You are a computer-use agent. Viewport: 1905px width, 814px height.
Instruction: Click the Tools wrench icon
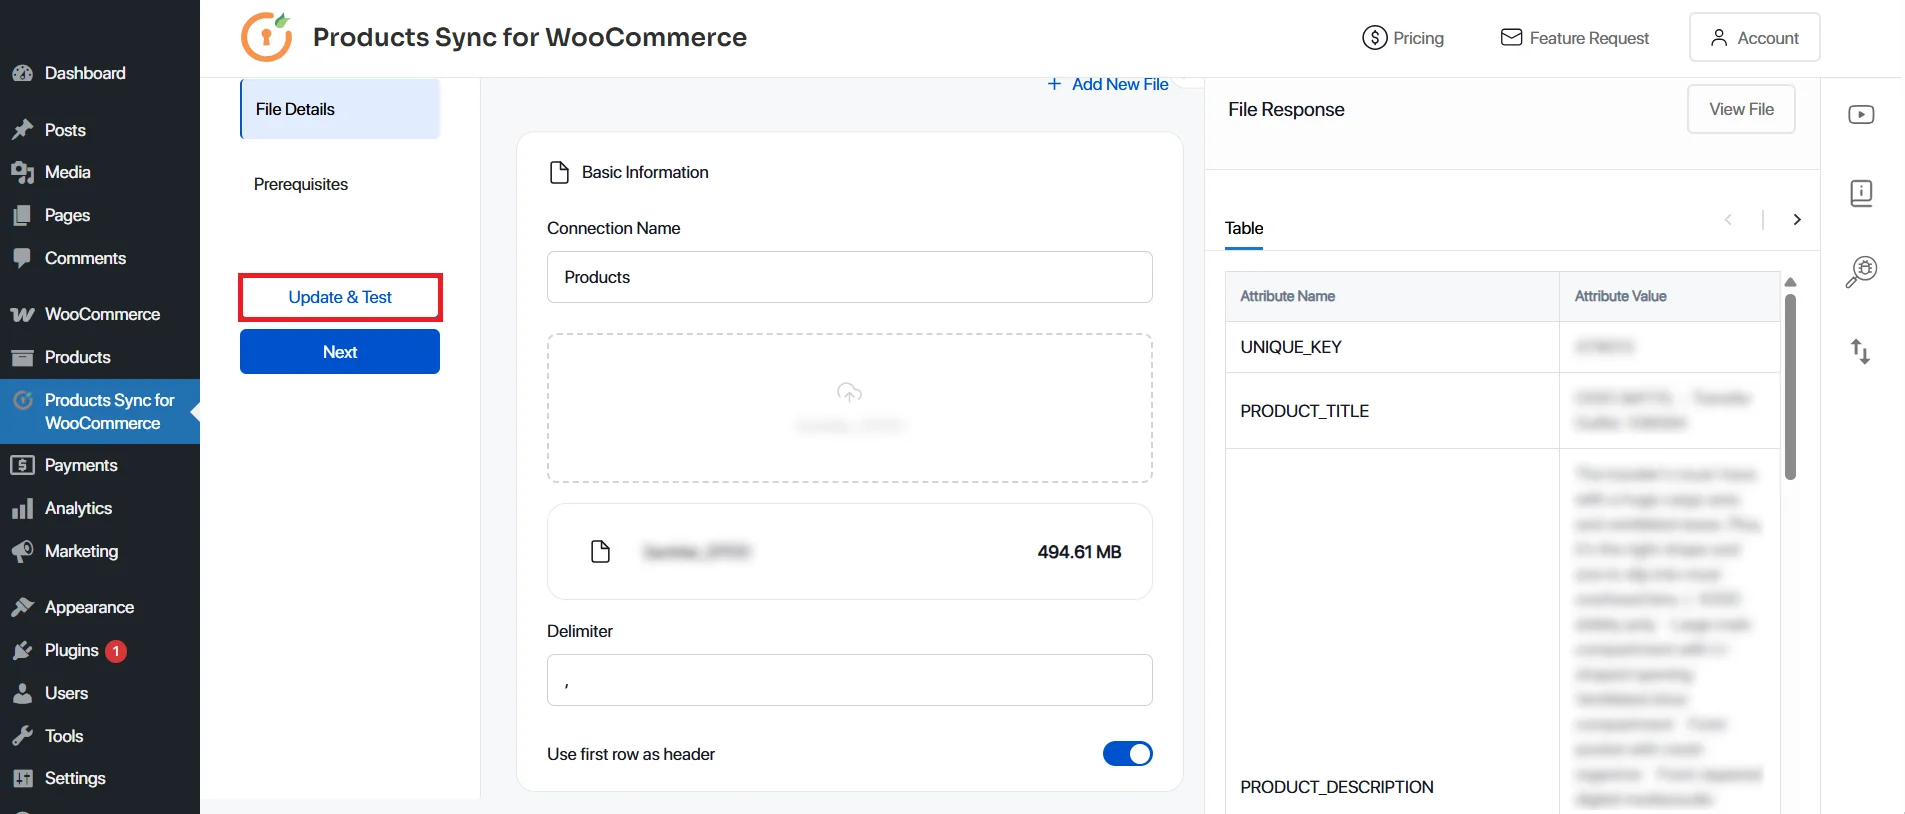[x=22, y=736]
